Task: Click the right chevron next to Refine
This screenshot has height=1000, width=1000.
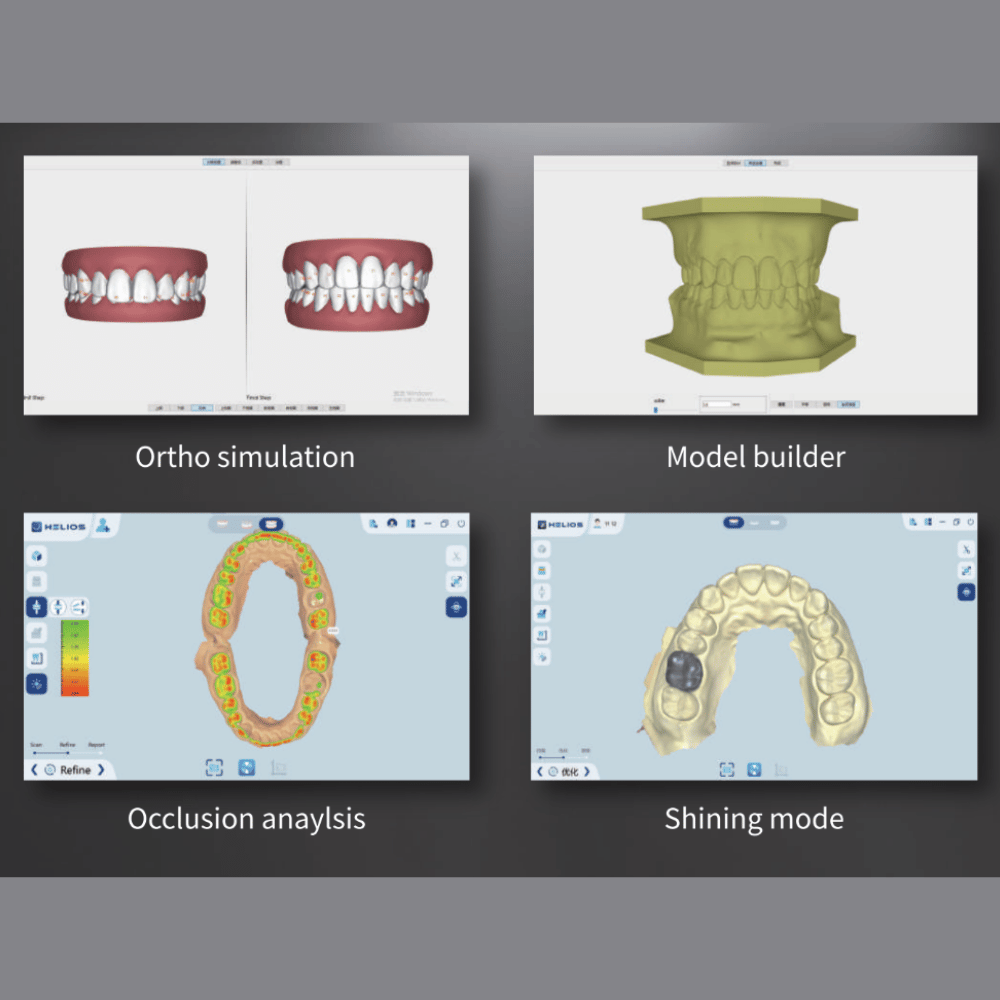Action: [101, 770]
